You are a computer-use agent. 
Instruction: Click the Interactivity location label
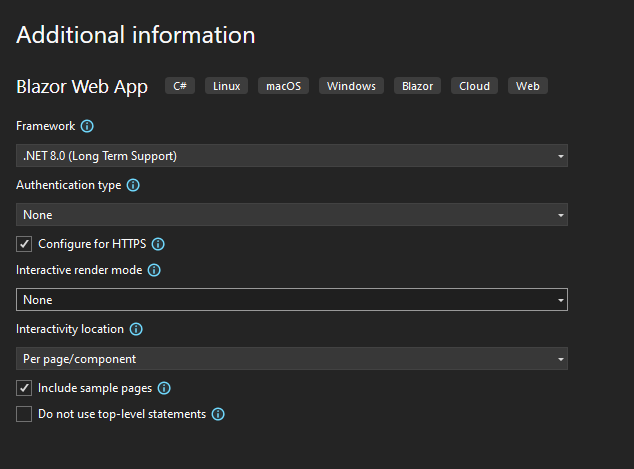[70, 329]
